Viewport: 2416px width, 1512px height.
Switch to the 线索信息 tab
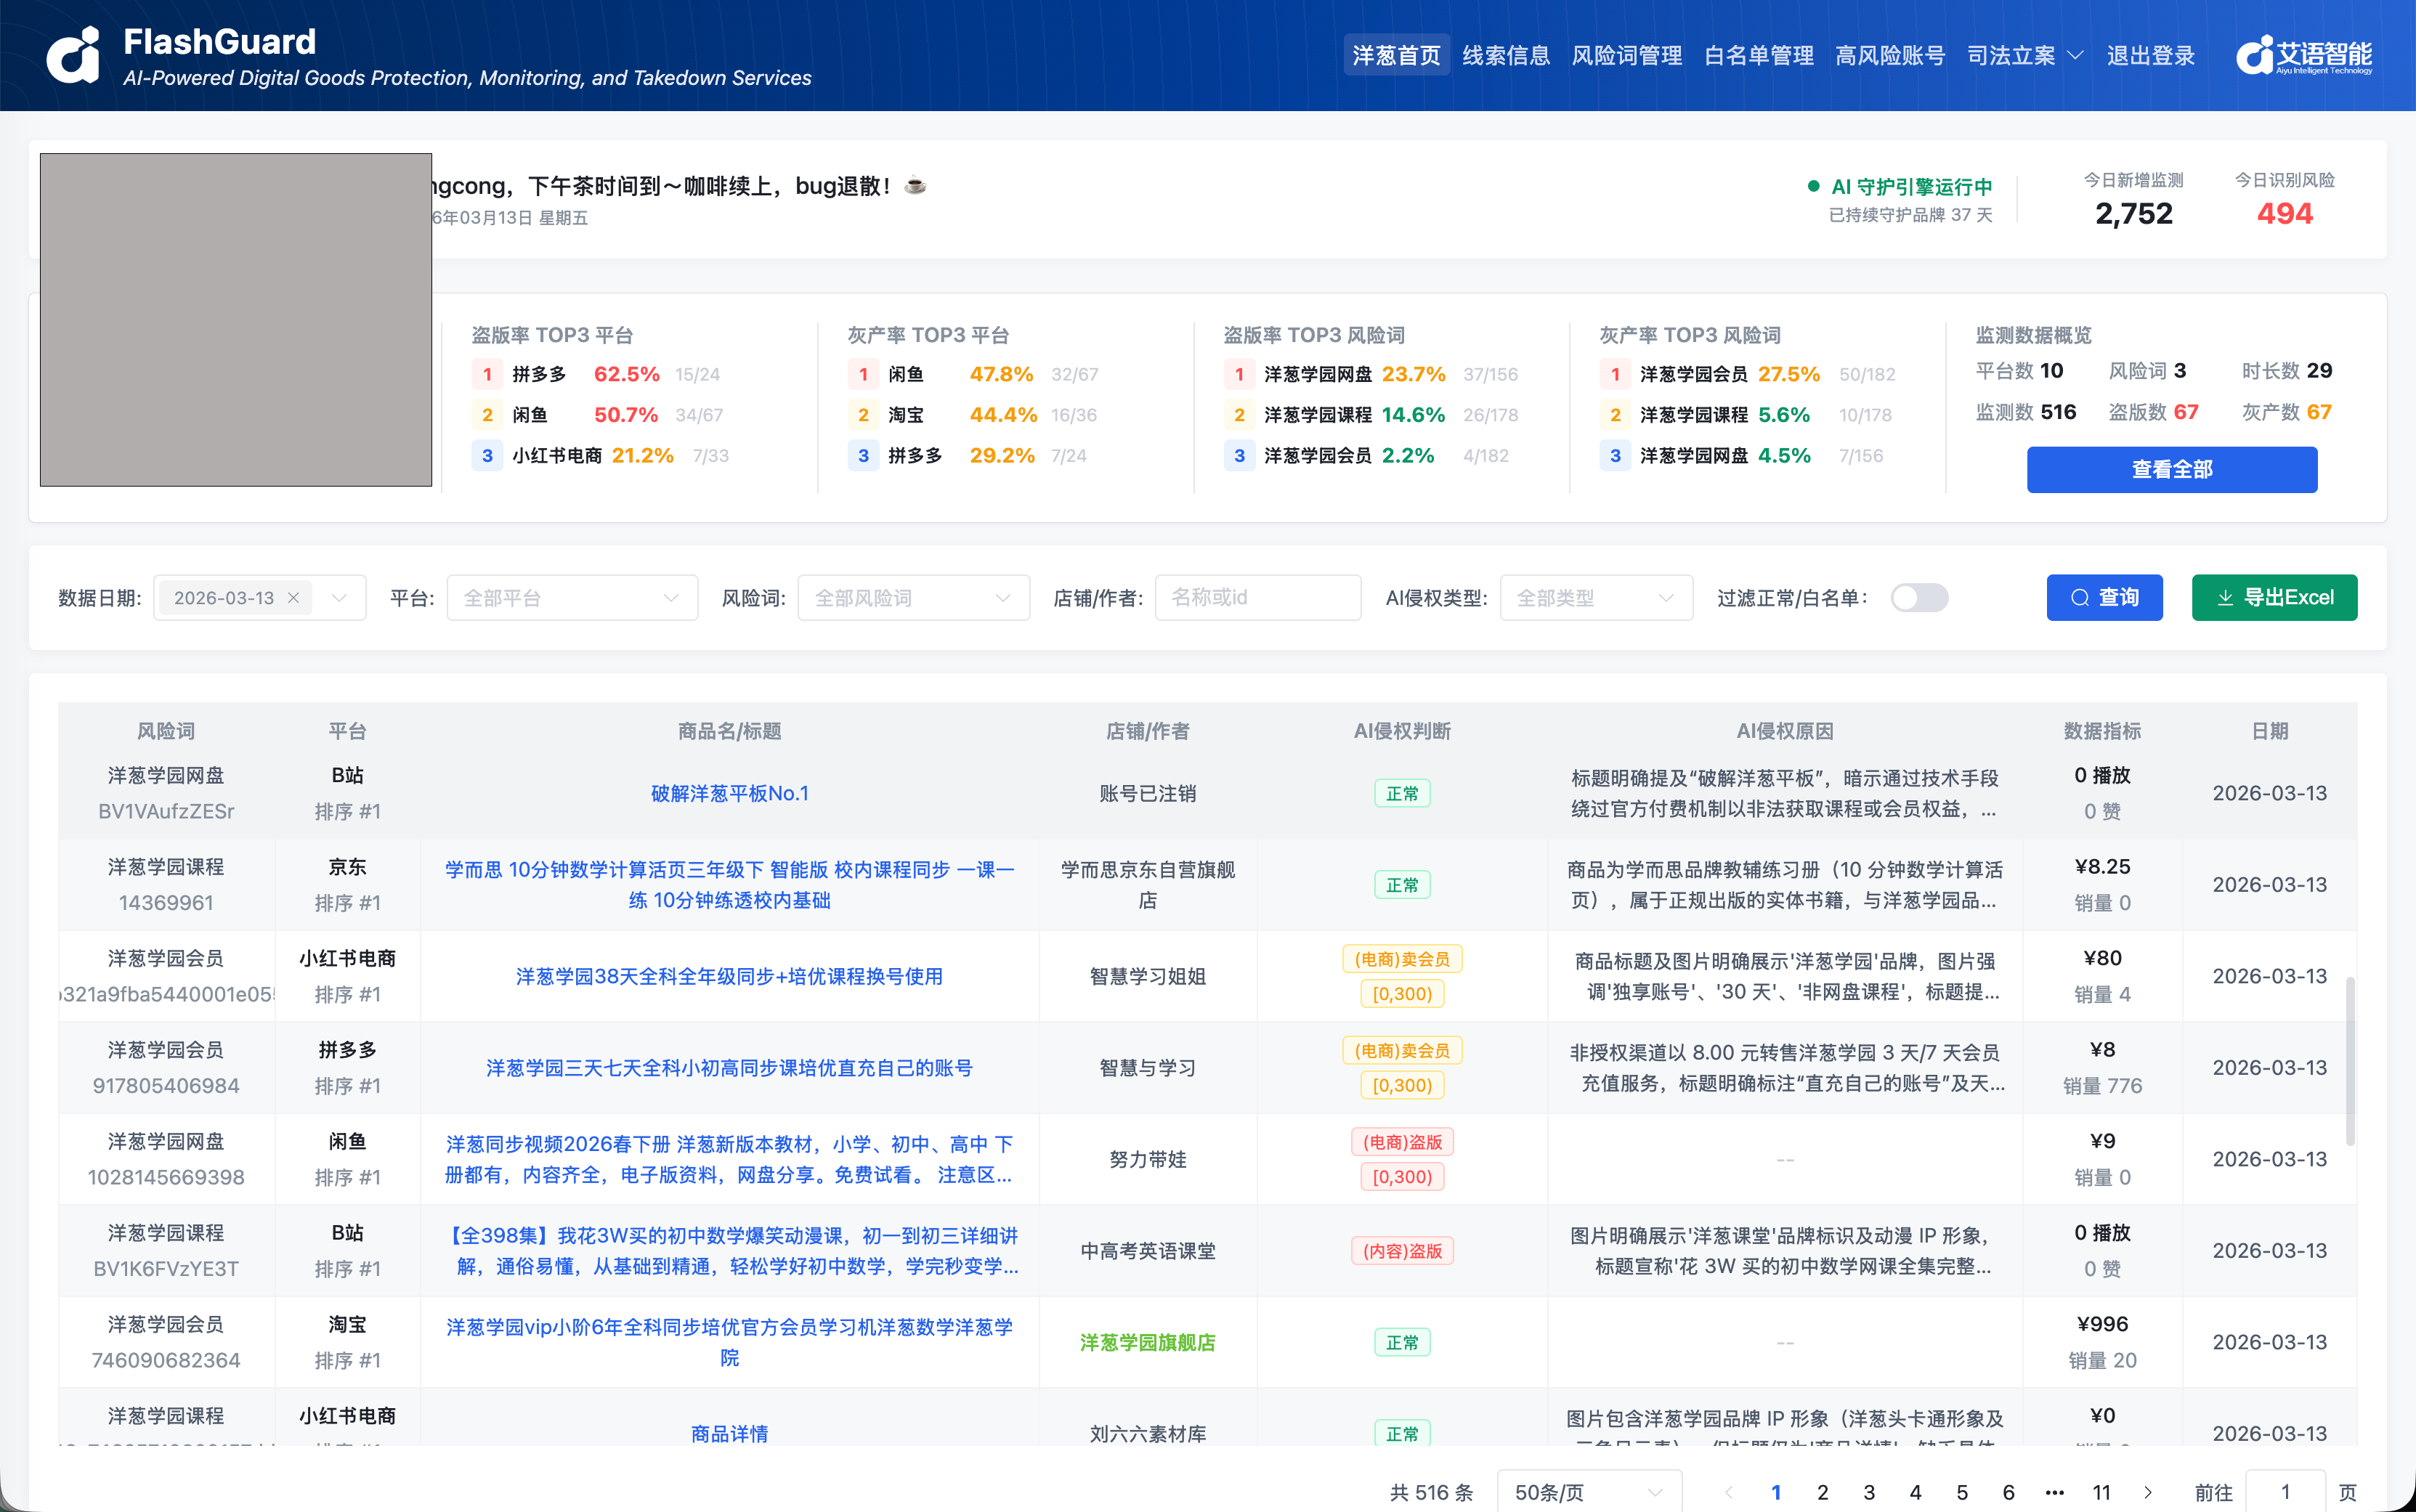tap(1506, 56)
